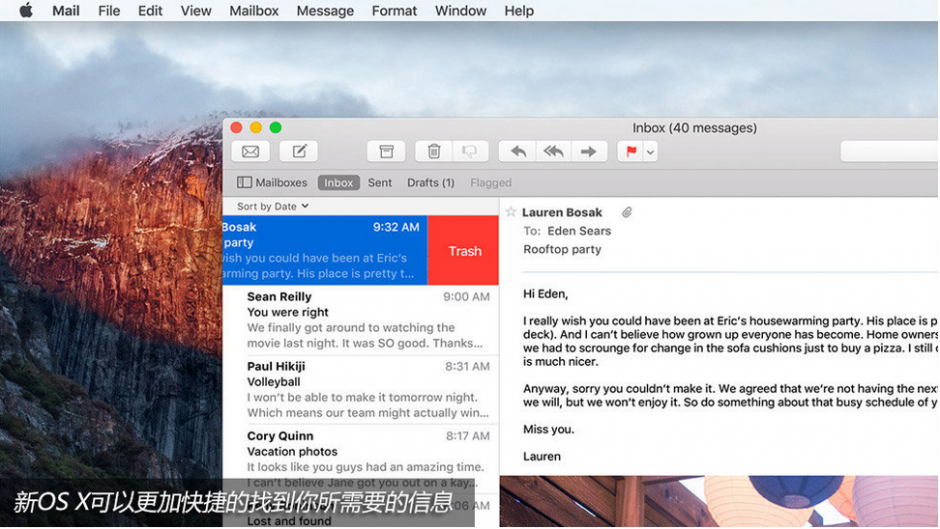This screenshot has width=940, height=529.
Task: Flag the message with red flag
Action: pyautogui.click(x=631, y=152)
